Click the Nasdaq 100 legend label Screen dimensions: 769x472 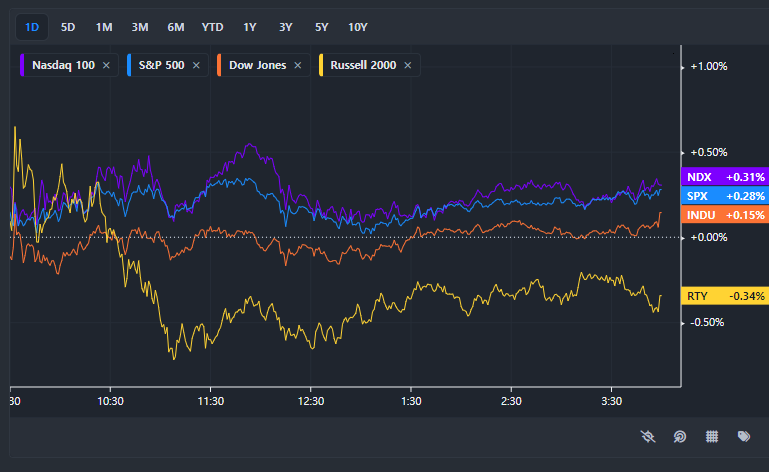(x=63, y=66)
